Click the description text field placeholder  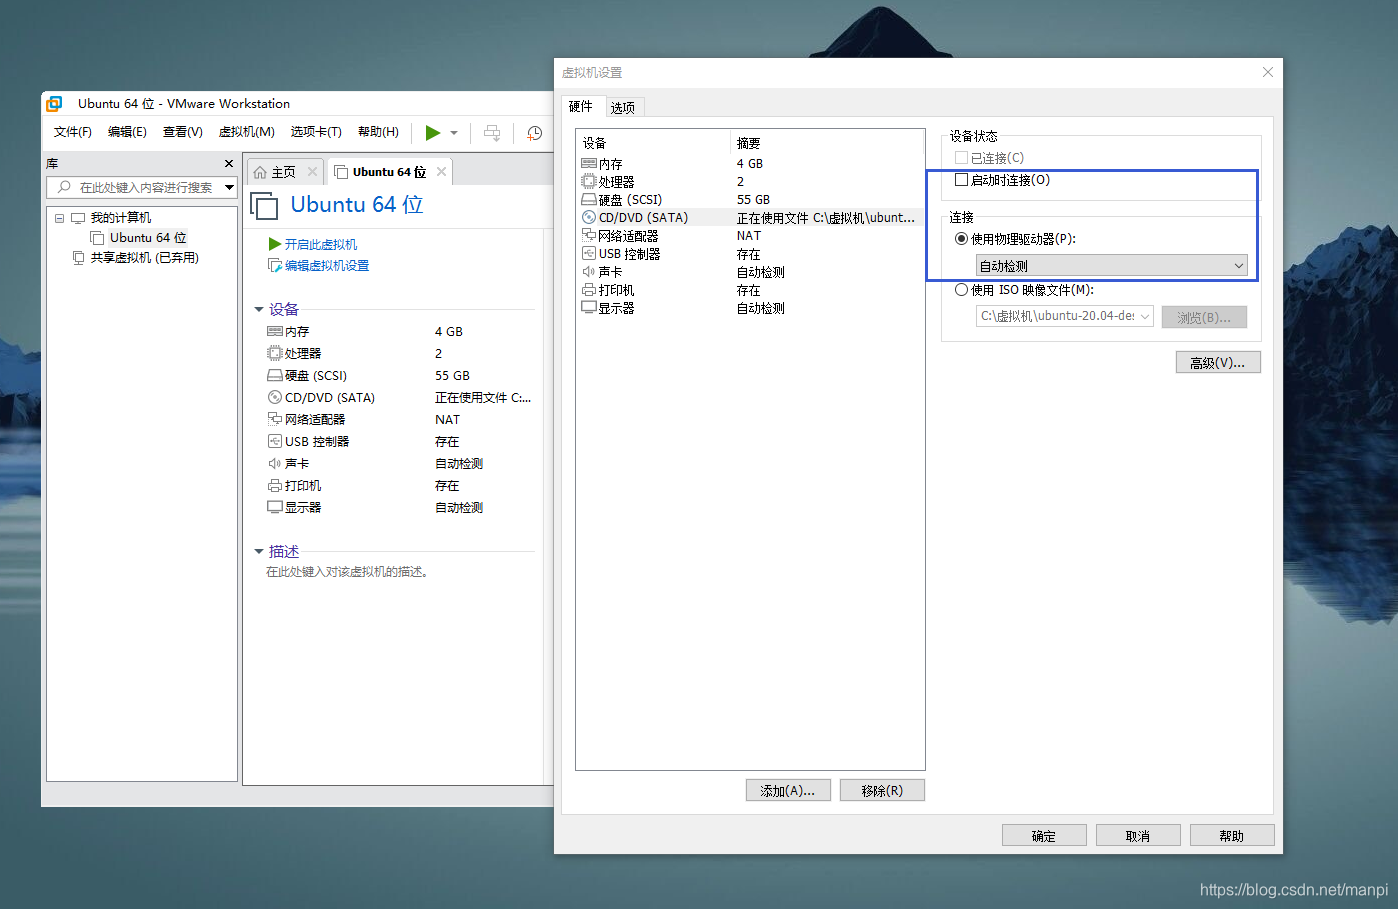pos(348,572)
